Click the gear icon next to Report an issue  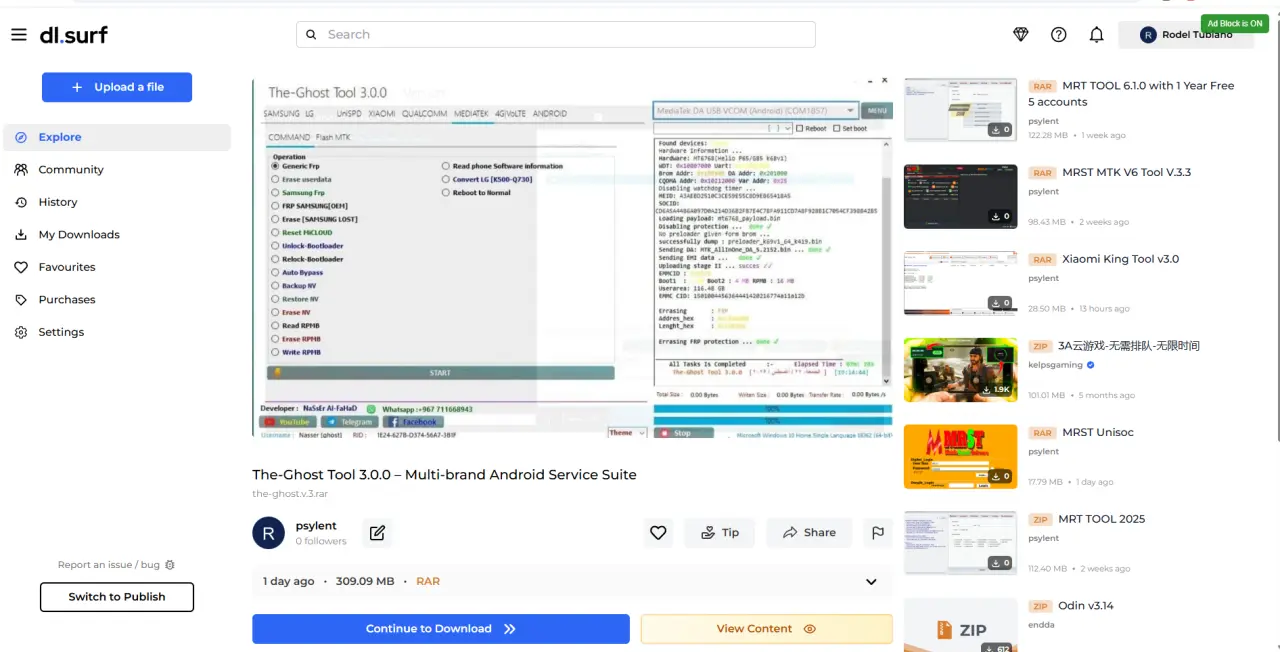point(170,565)
